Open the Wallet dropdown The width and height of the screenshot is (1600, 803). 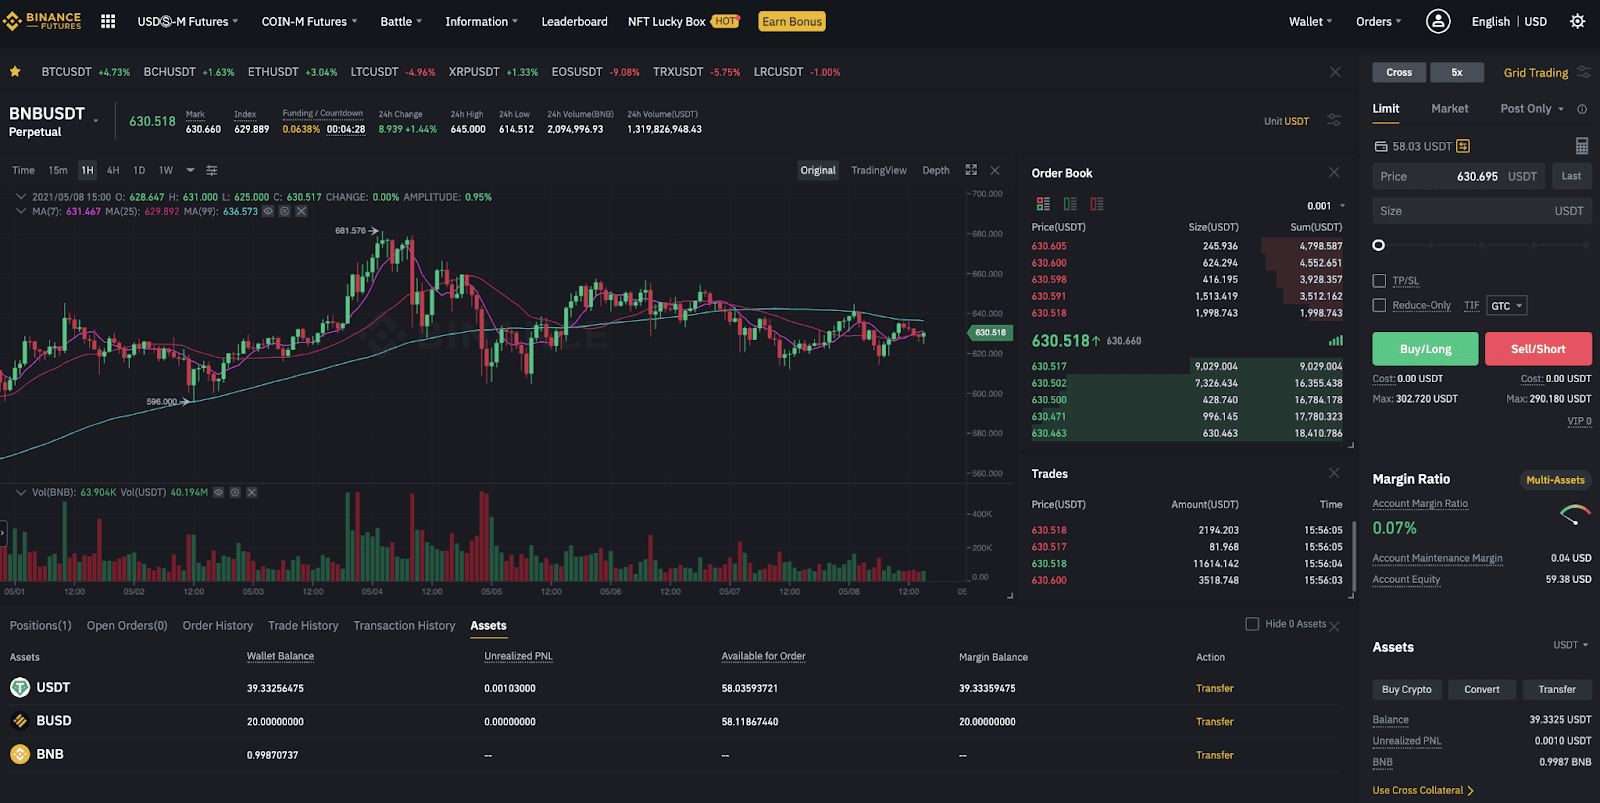click(1310, 21)
